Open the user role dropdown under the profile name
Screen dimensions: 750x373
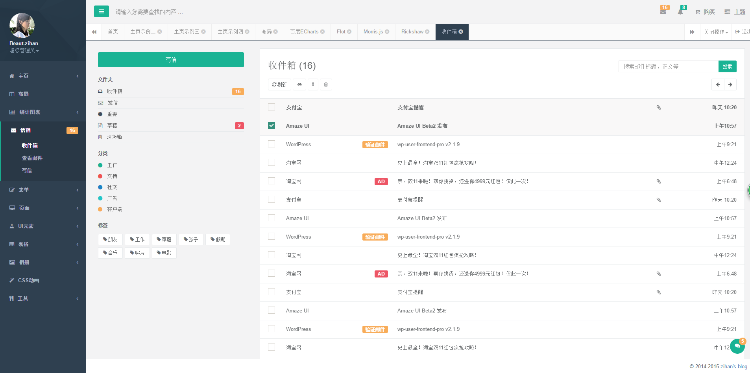[24, 51]
